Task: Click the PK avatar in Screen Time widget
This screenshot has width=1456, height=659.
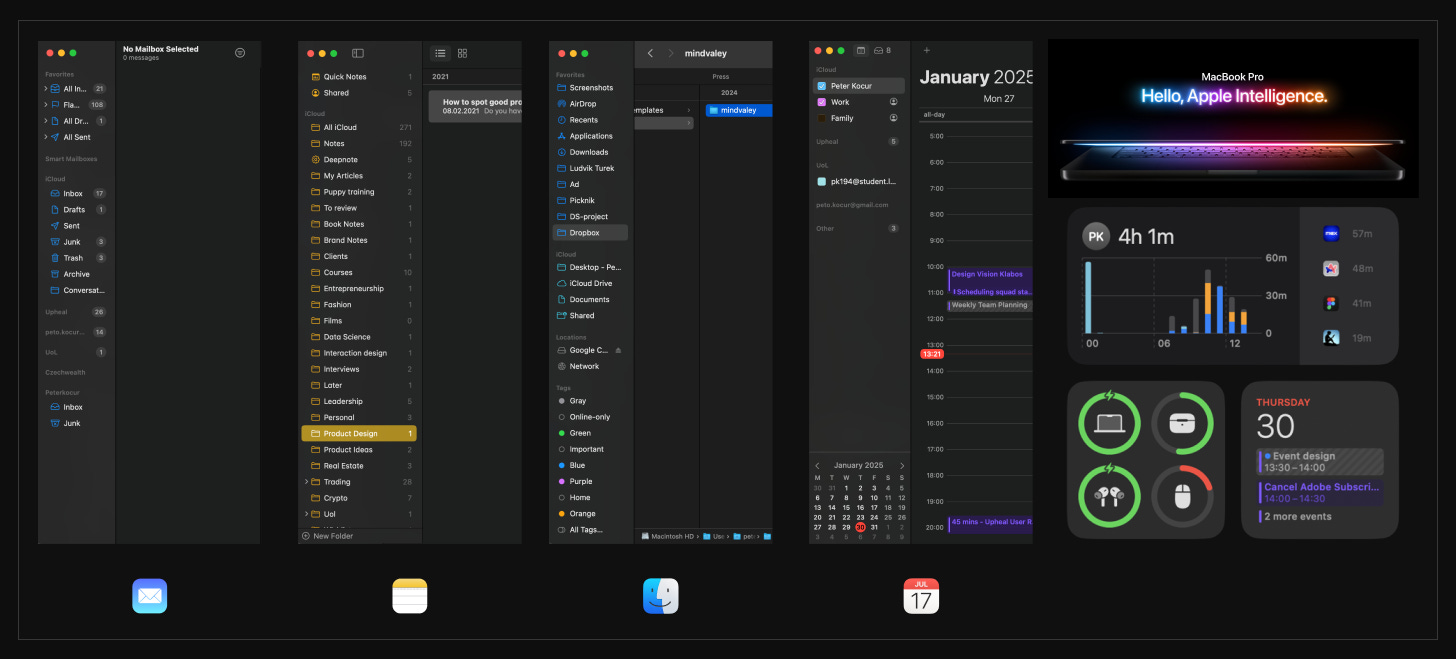Action: tap(1096, 237)
